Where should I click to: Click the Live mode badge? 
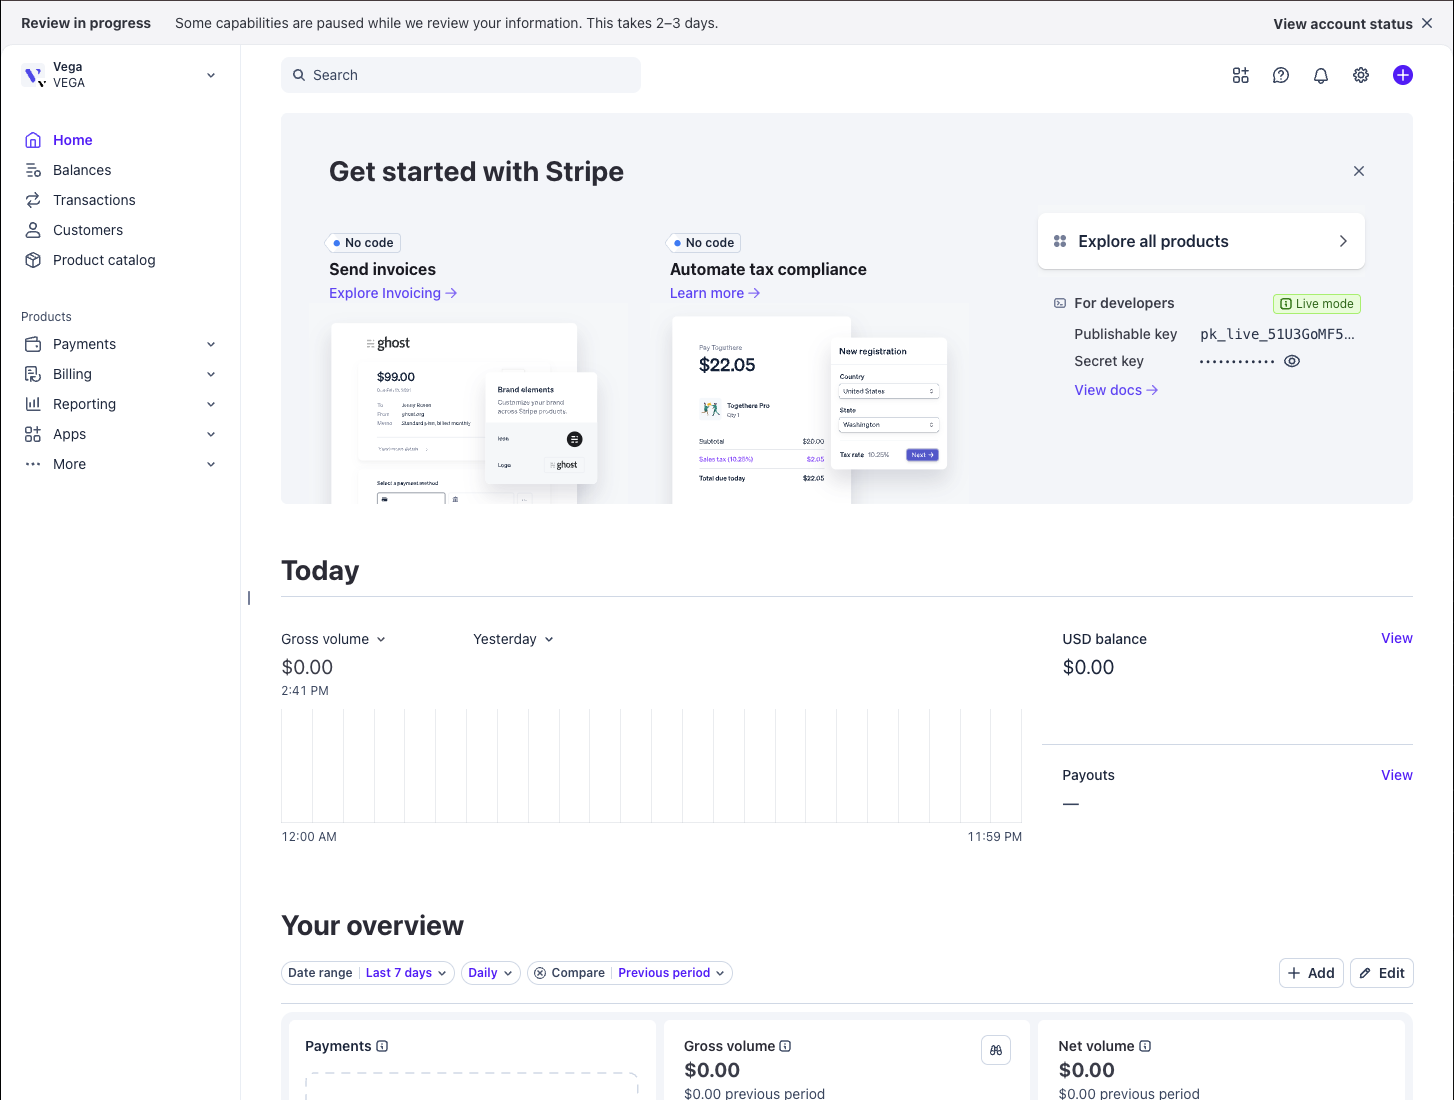point(1317,304)
